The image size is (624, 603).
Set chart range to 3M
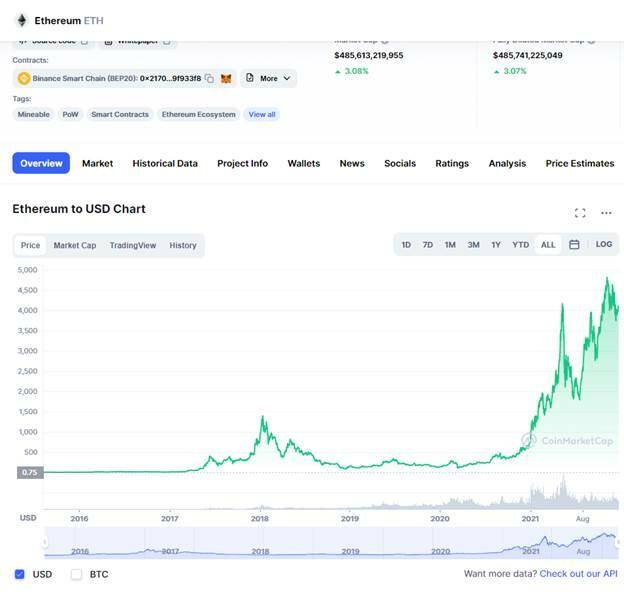coord(473,244)
